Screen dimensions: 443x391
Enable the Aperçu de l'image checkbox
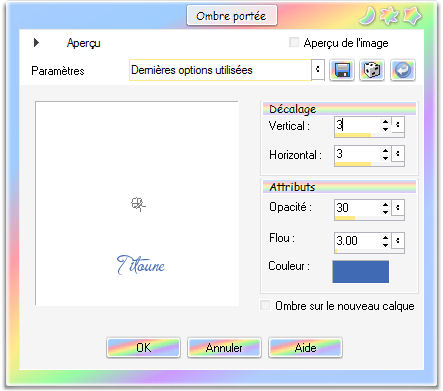coord(294,43)
